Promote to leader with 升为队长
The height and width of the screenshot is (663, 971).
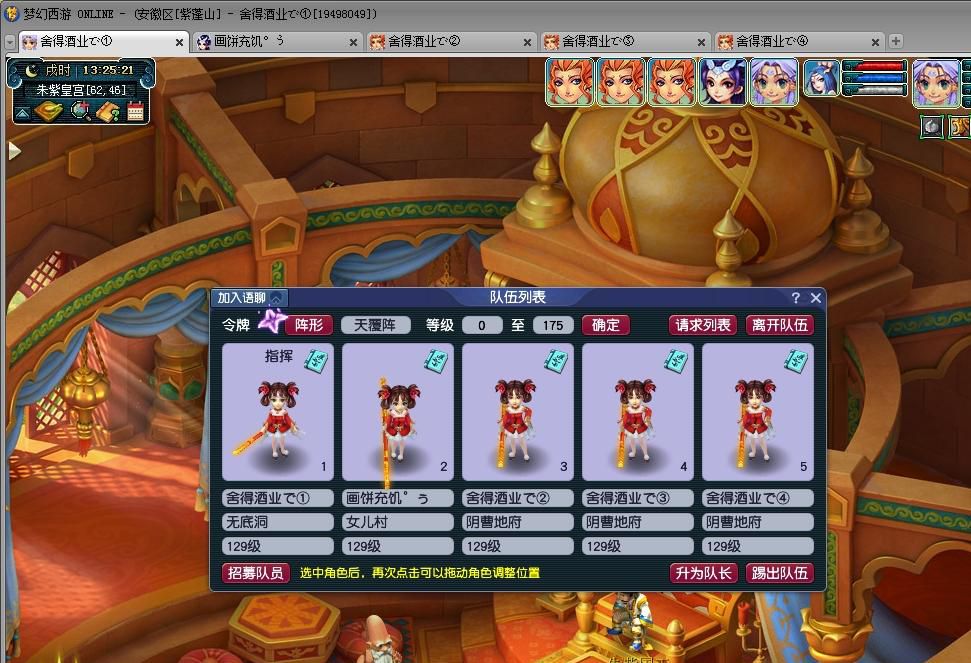(x=703, y=573)
